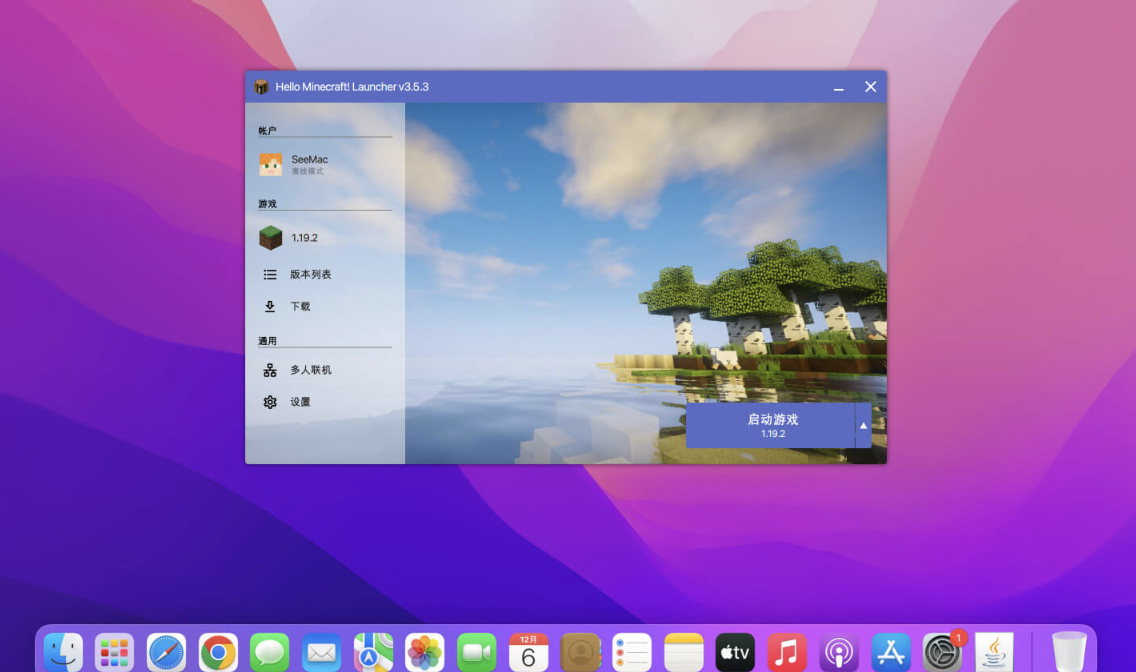Image resolution: width=1136 pixels, height=672 pixels.
Task: Open the settings gear icon in launcher
Action: click(x=270, y=402)
